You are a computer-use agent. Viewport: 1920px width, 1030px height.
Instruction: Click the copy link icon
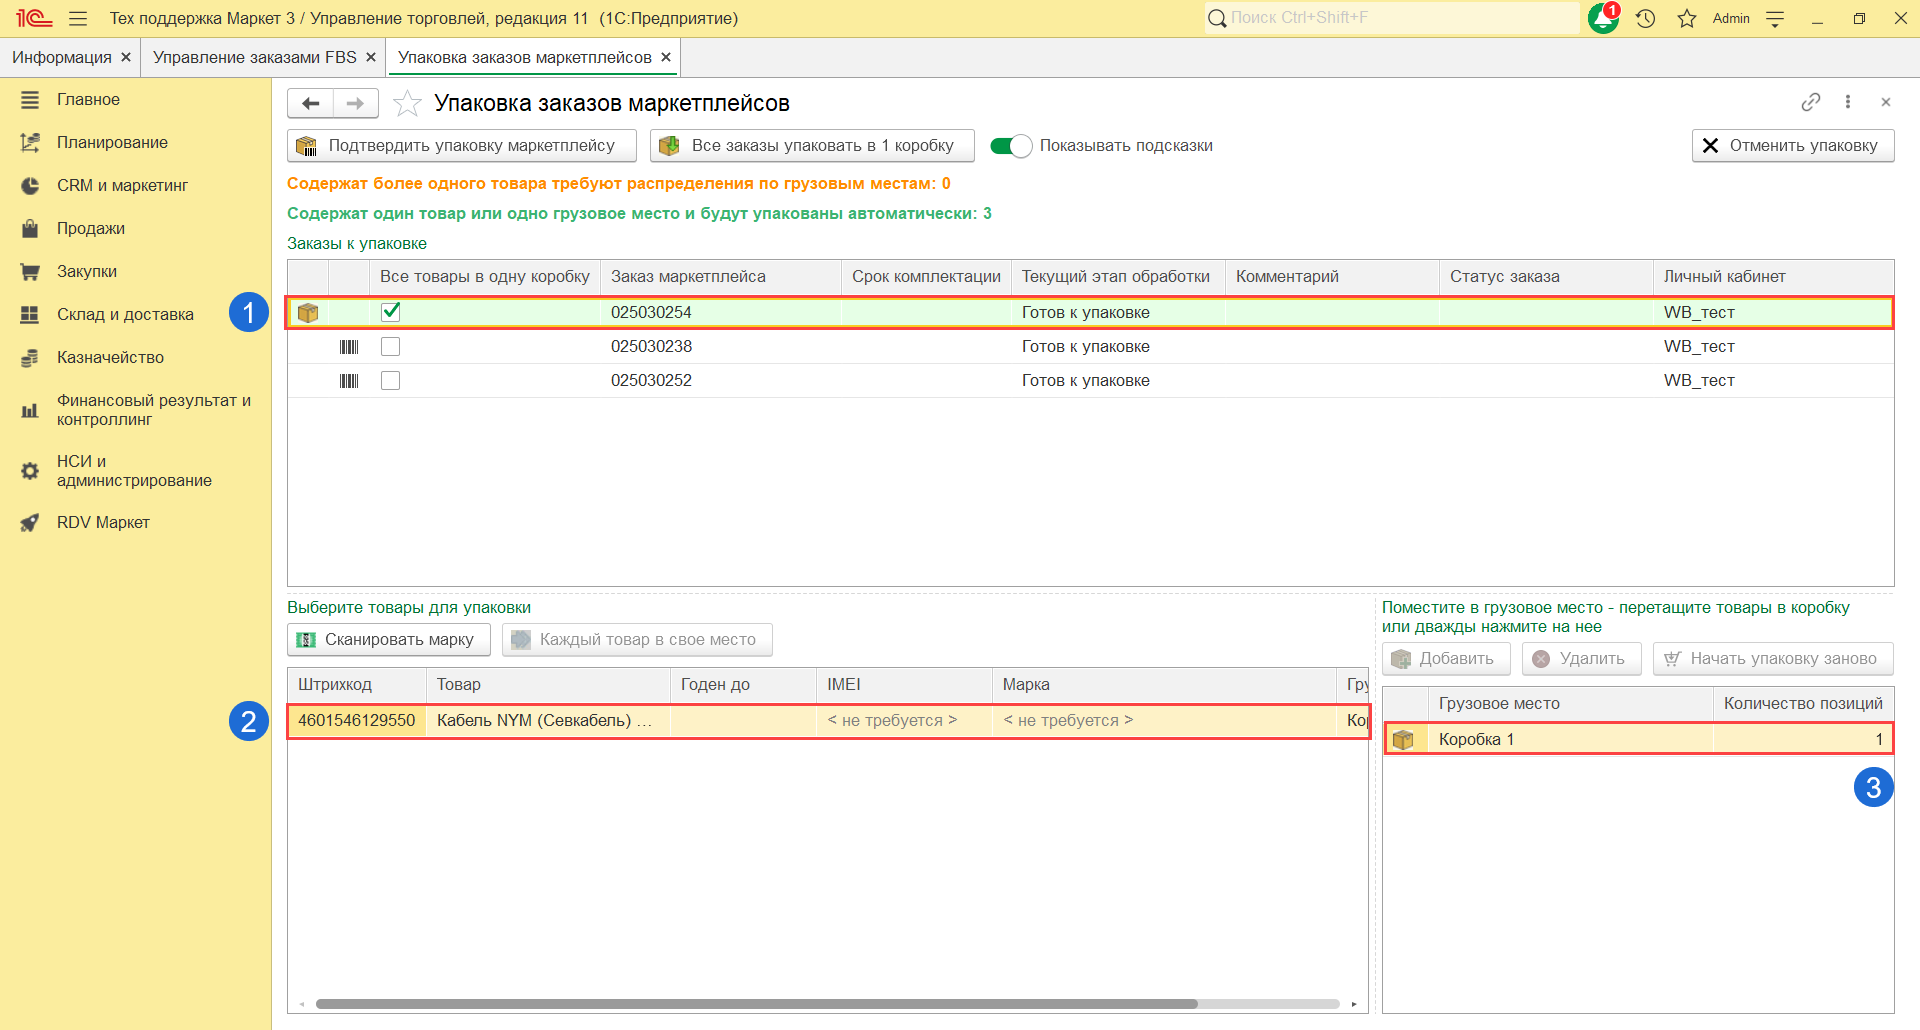click(x=1810, y=102)
